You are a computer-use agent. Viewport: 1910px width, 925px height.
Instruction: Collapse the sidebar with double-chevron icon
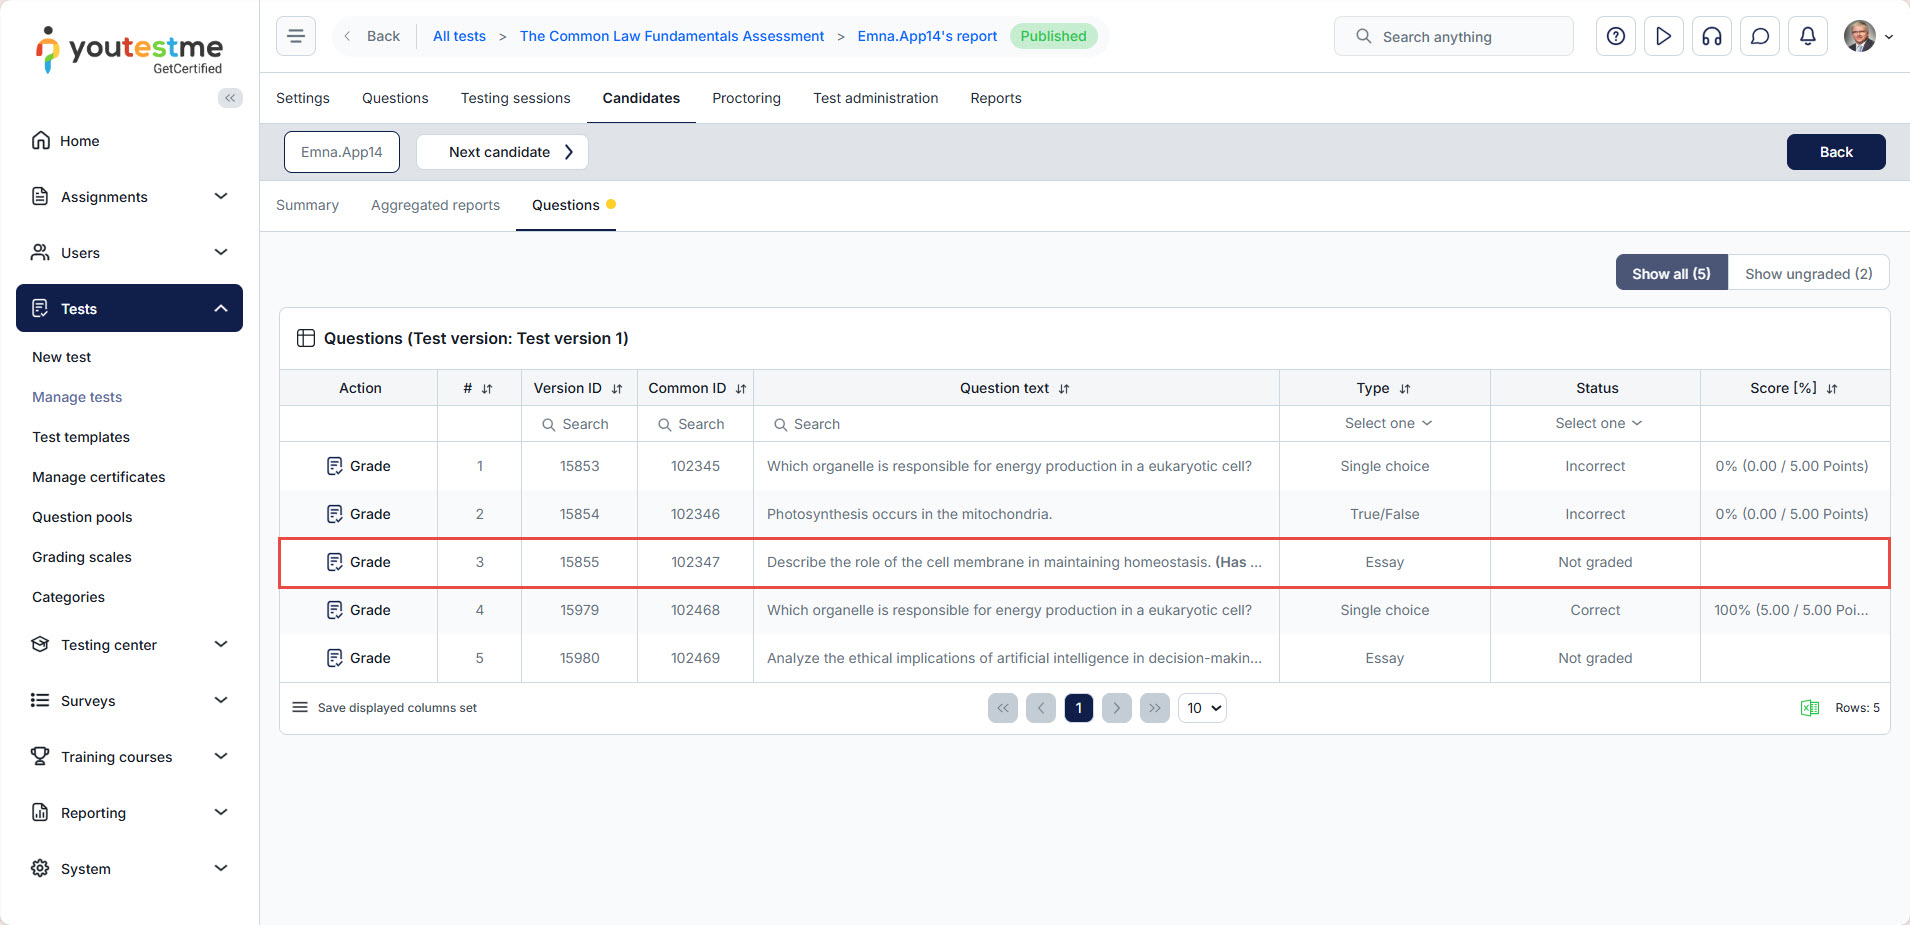click(x=230, y=98)
